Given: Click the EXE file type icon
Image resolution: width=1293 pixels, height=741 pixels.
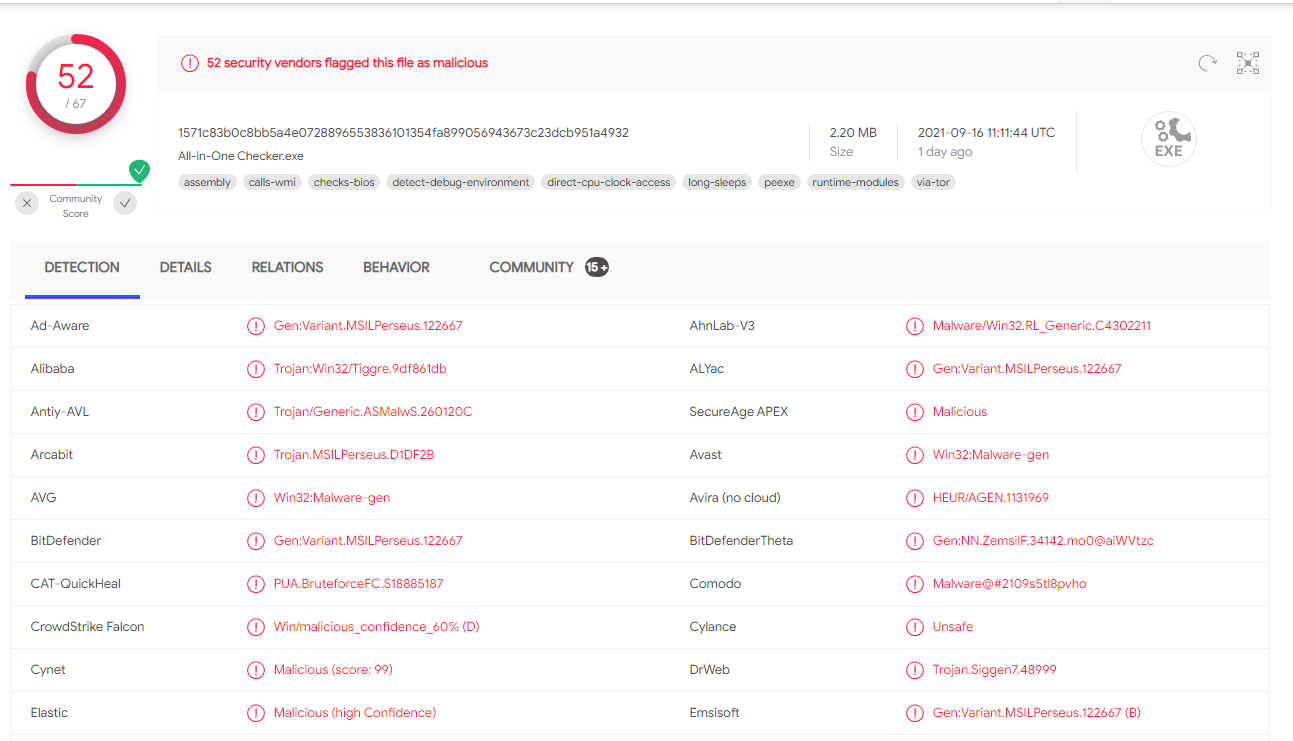Looking at the screenshot, I should [x=1168, y=139].
